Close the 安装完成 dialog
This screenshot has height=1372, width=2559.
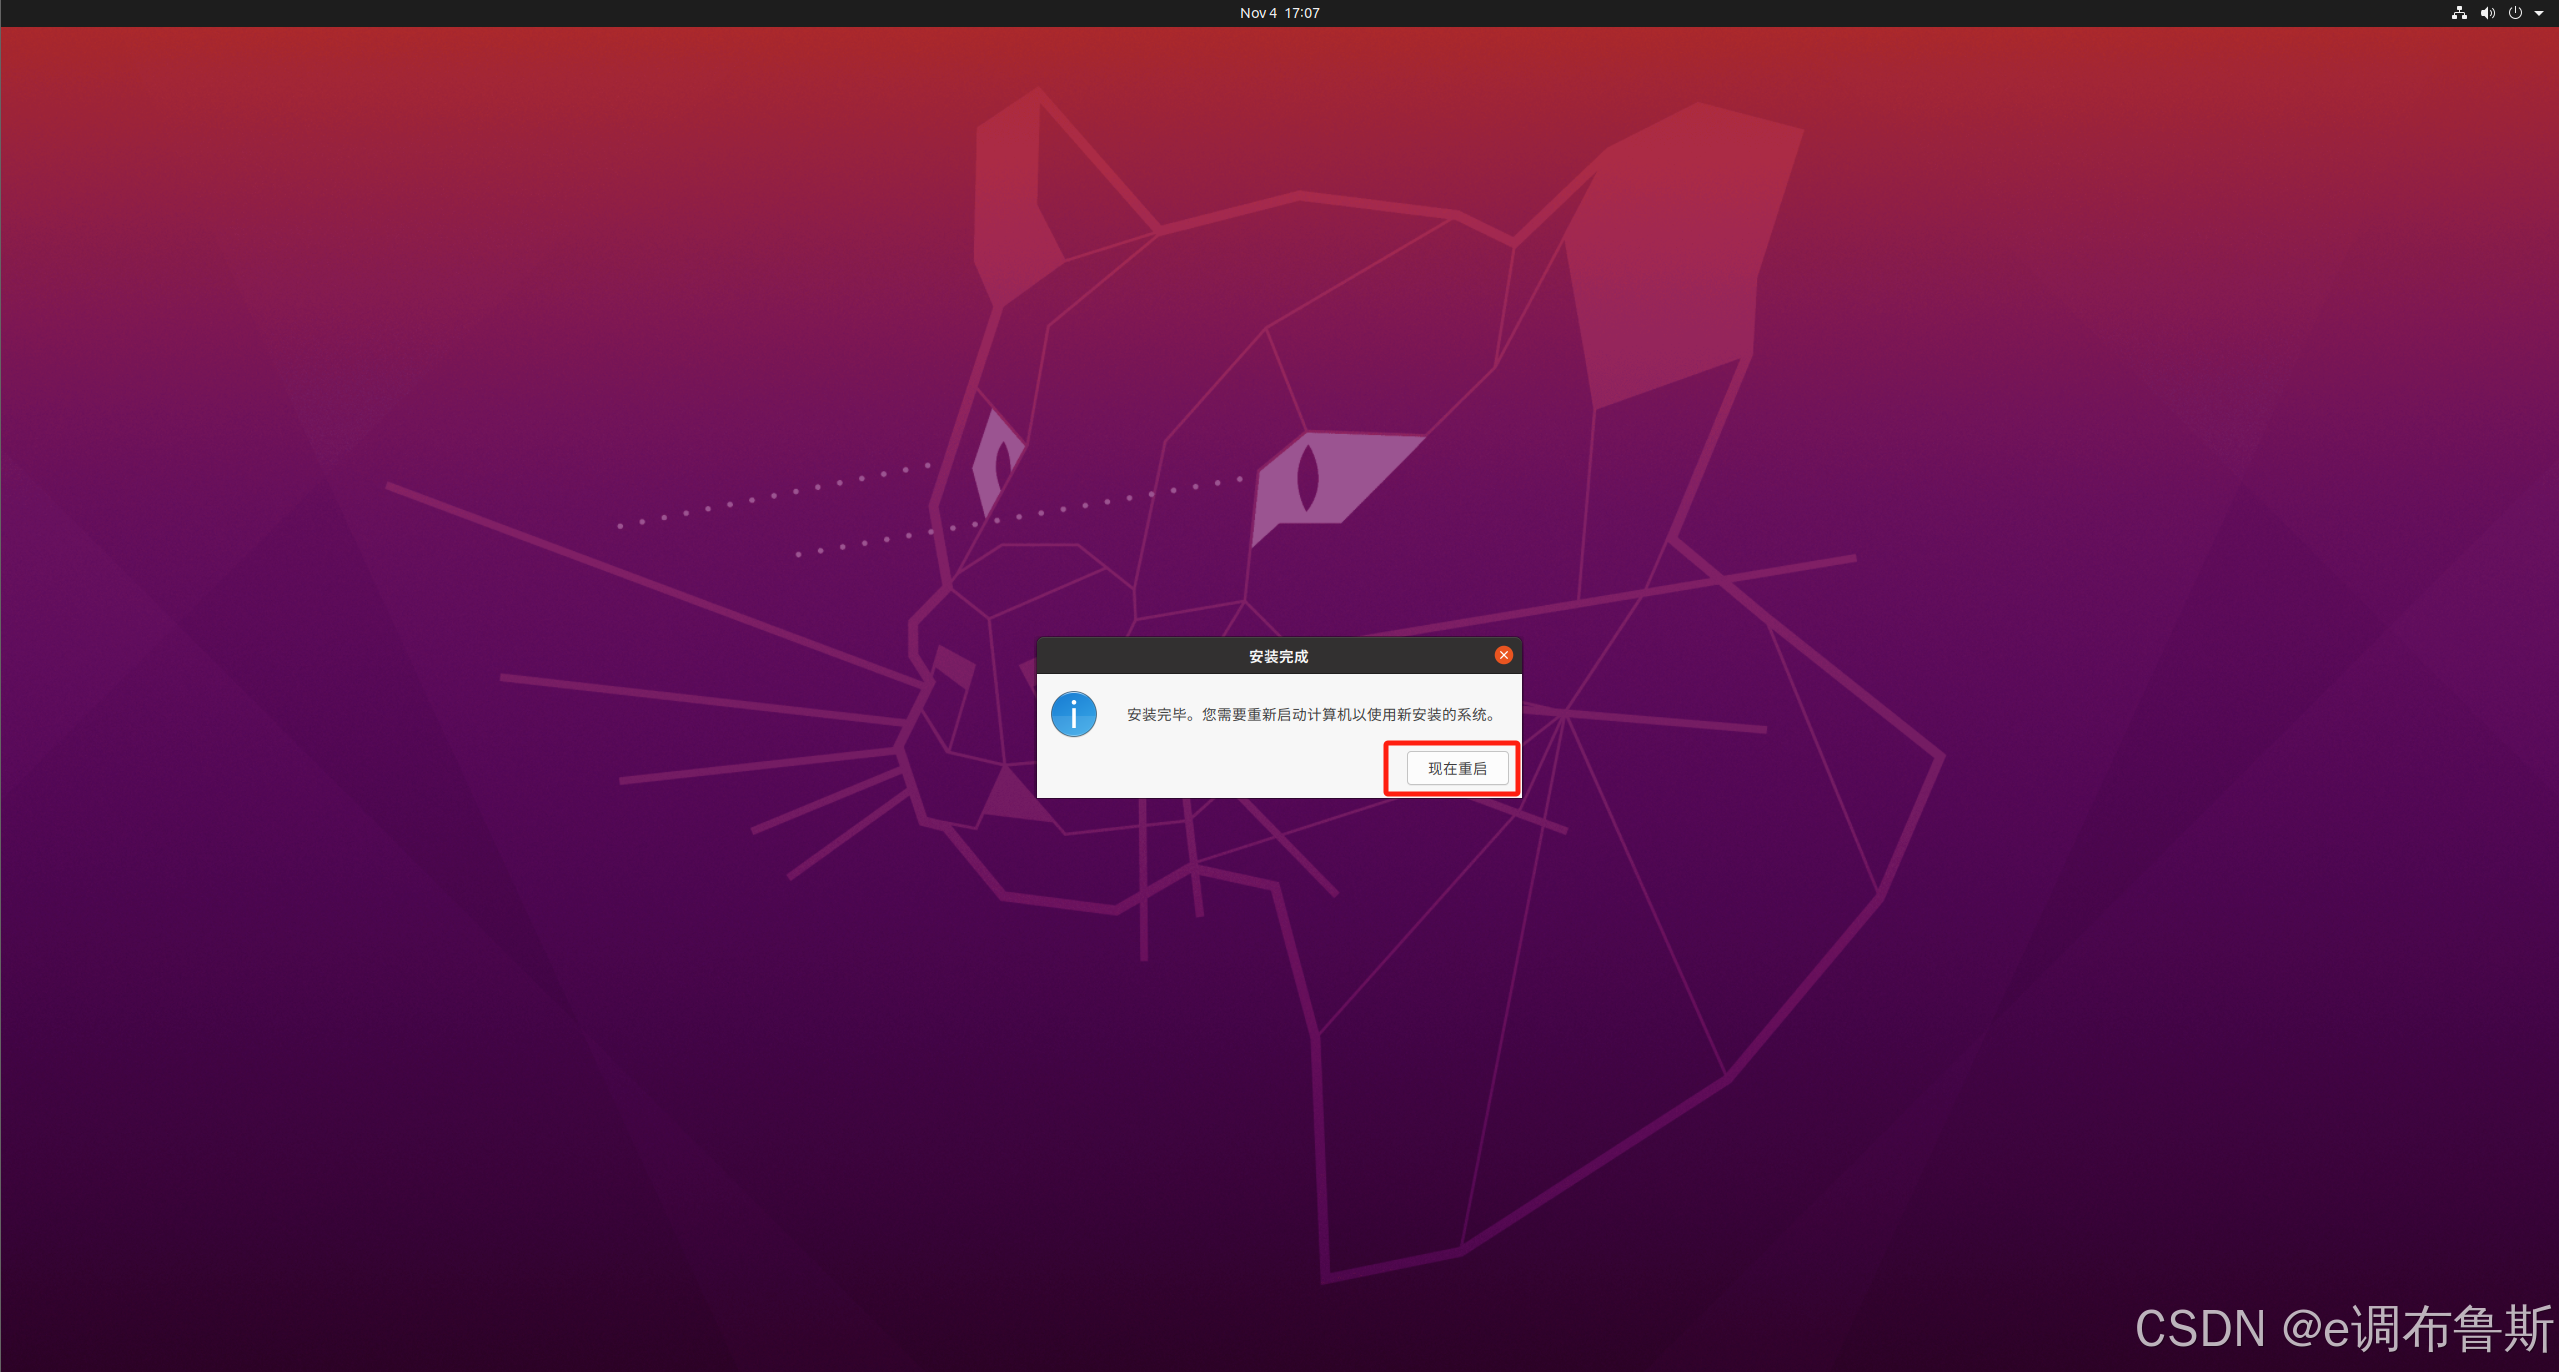tap(1503, 655)
